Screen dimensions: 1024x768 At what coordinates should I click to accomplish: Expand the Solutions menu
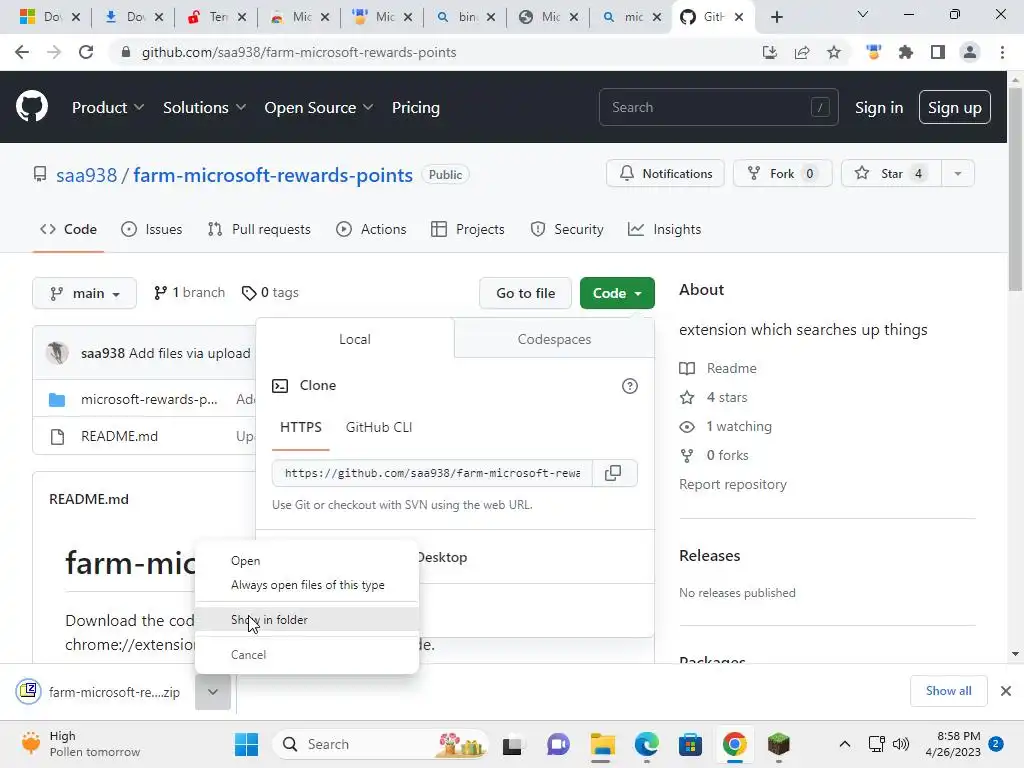coord(204,108)
